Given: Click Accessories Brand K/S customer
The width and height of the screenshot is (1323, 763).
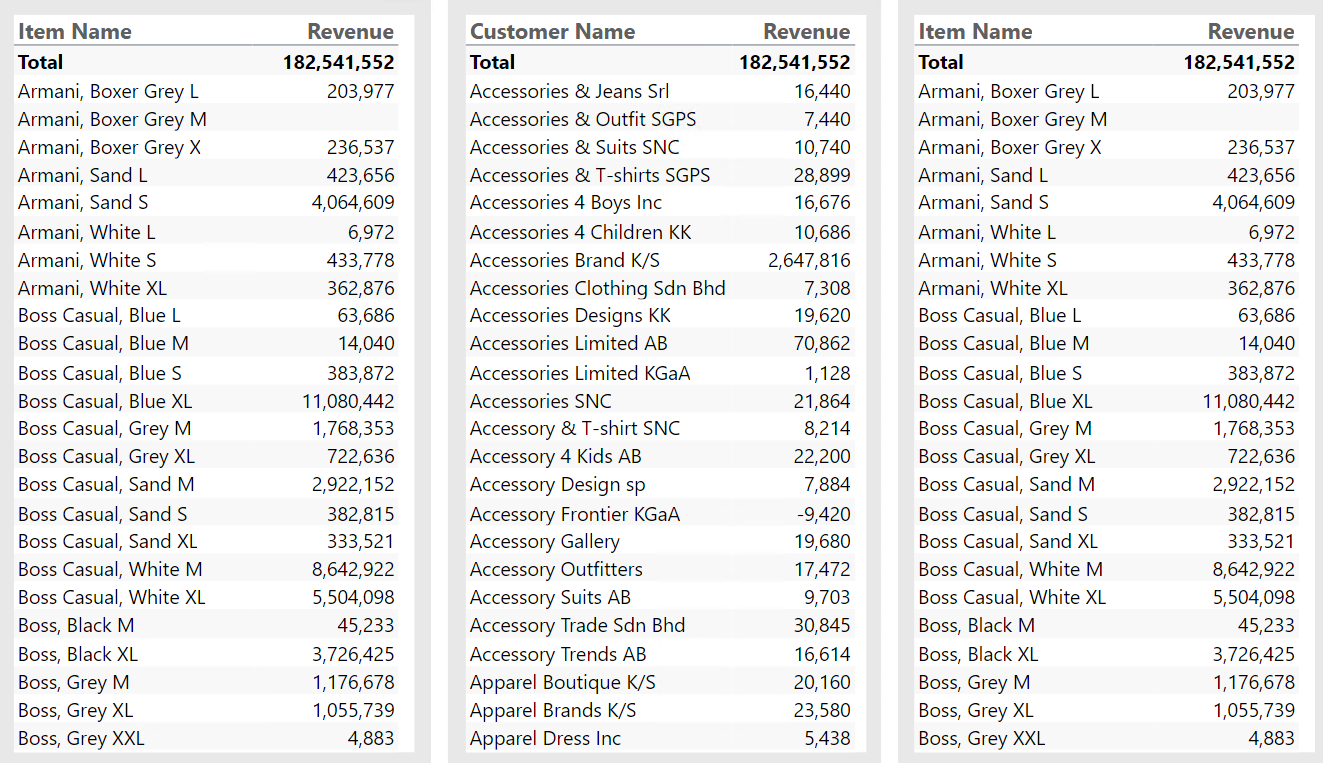Looking at the screenshot, I should (564, 260).
